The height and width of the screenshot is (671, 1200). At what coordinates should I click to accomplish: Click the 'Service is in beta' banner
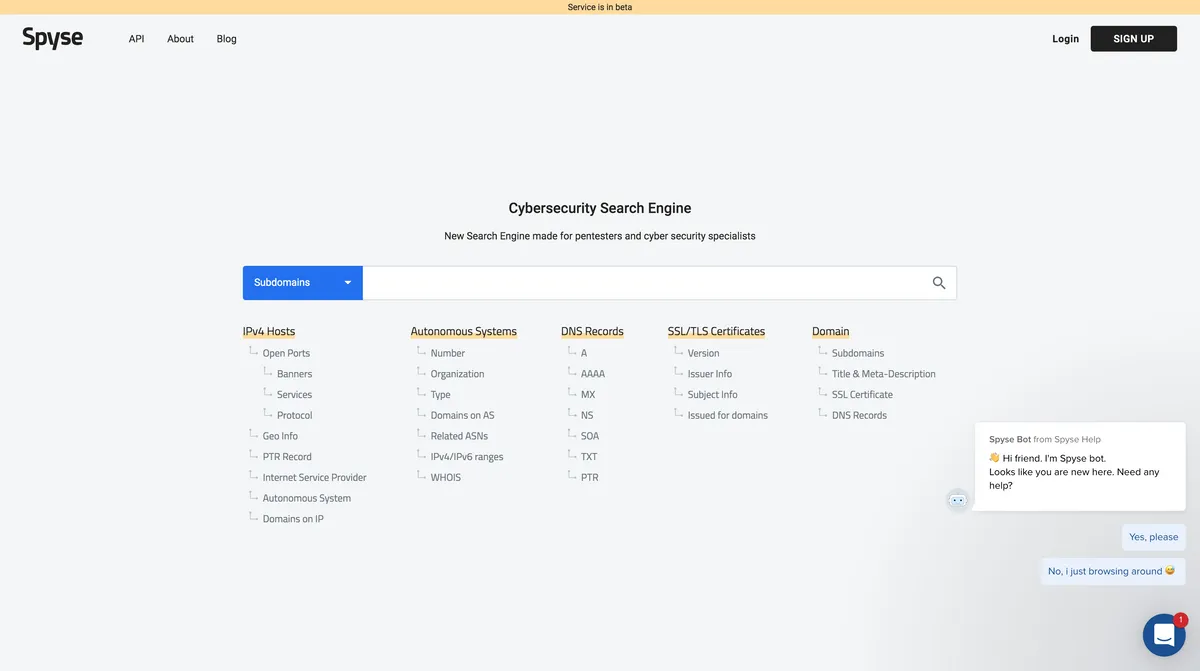(x=600, y=7)
